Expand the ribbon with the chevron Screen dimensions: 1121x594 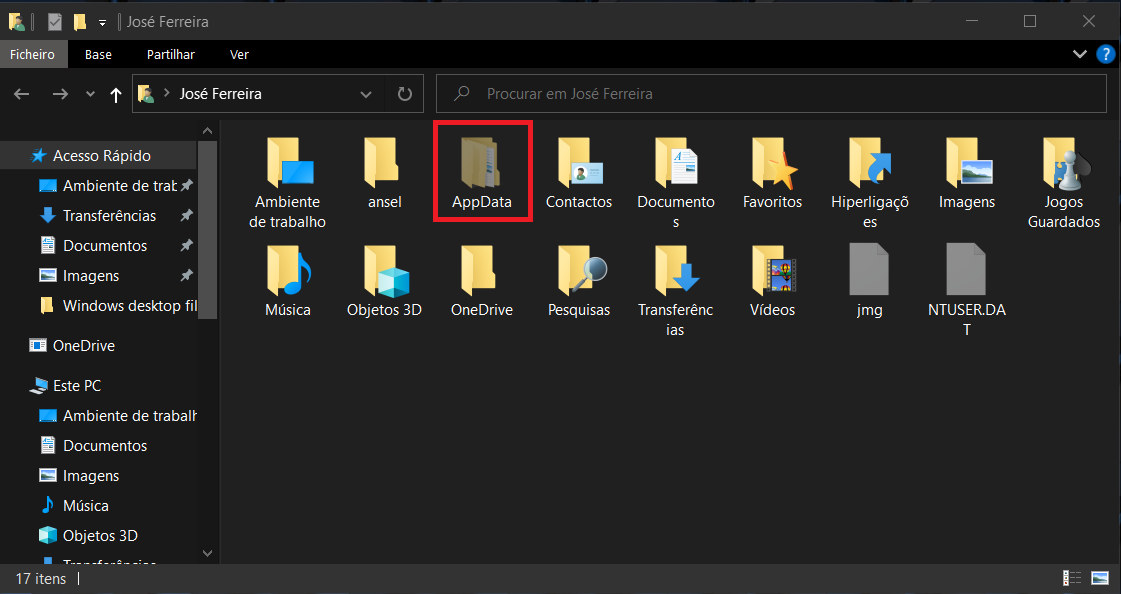1080,54
